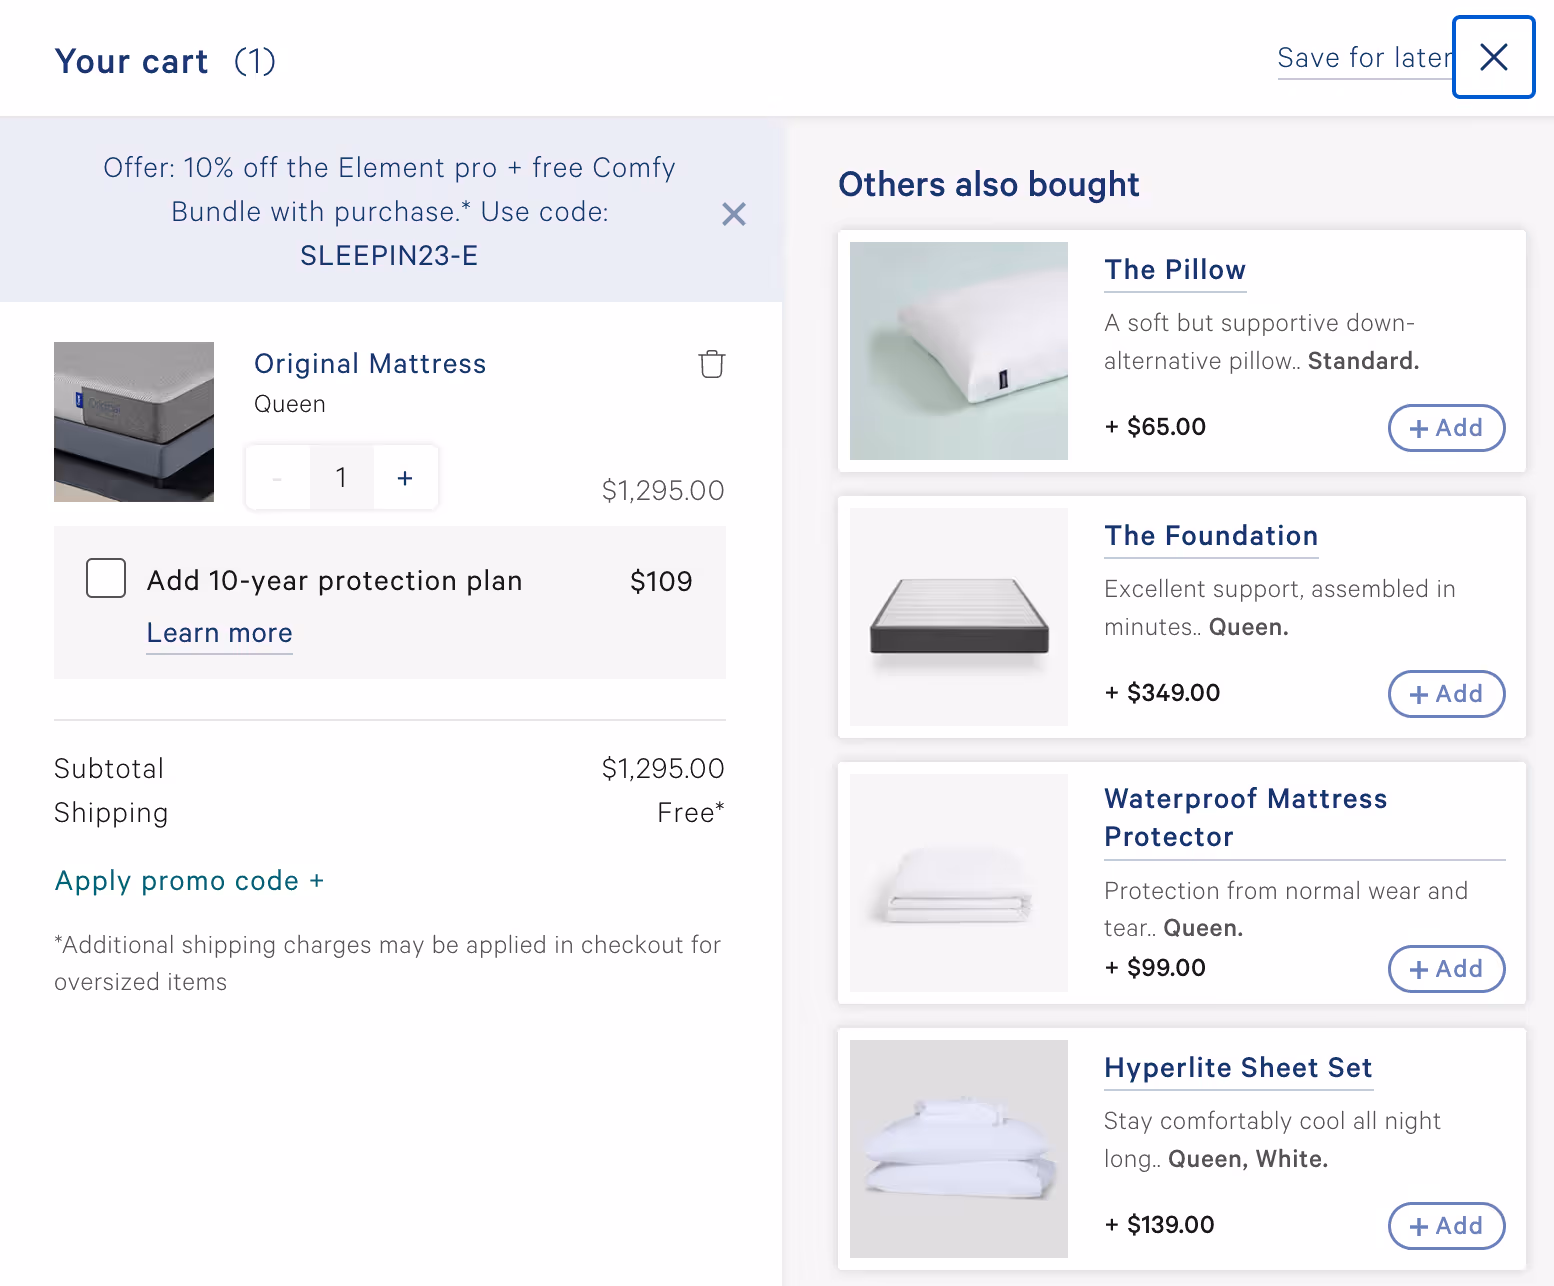Select the quantity input field
Viewport: 1554px width, 1286px height.
(x=341, y=477)
